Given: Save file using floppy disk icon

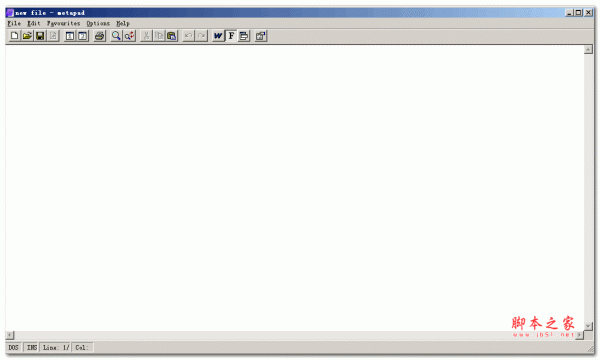Looking at the screenshot, I should pyautogui.click(x=40, y=36).
